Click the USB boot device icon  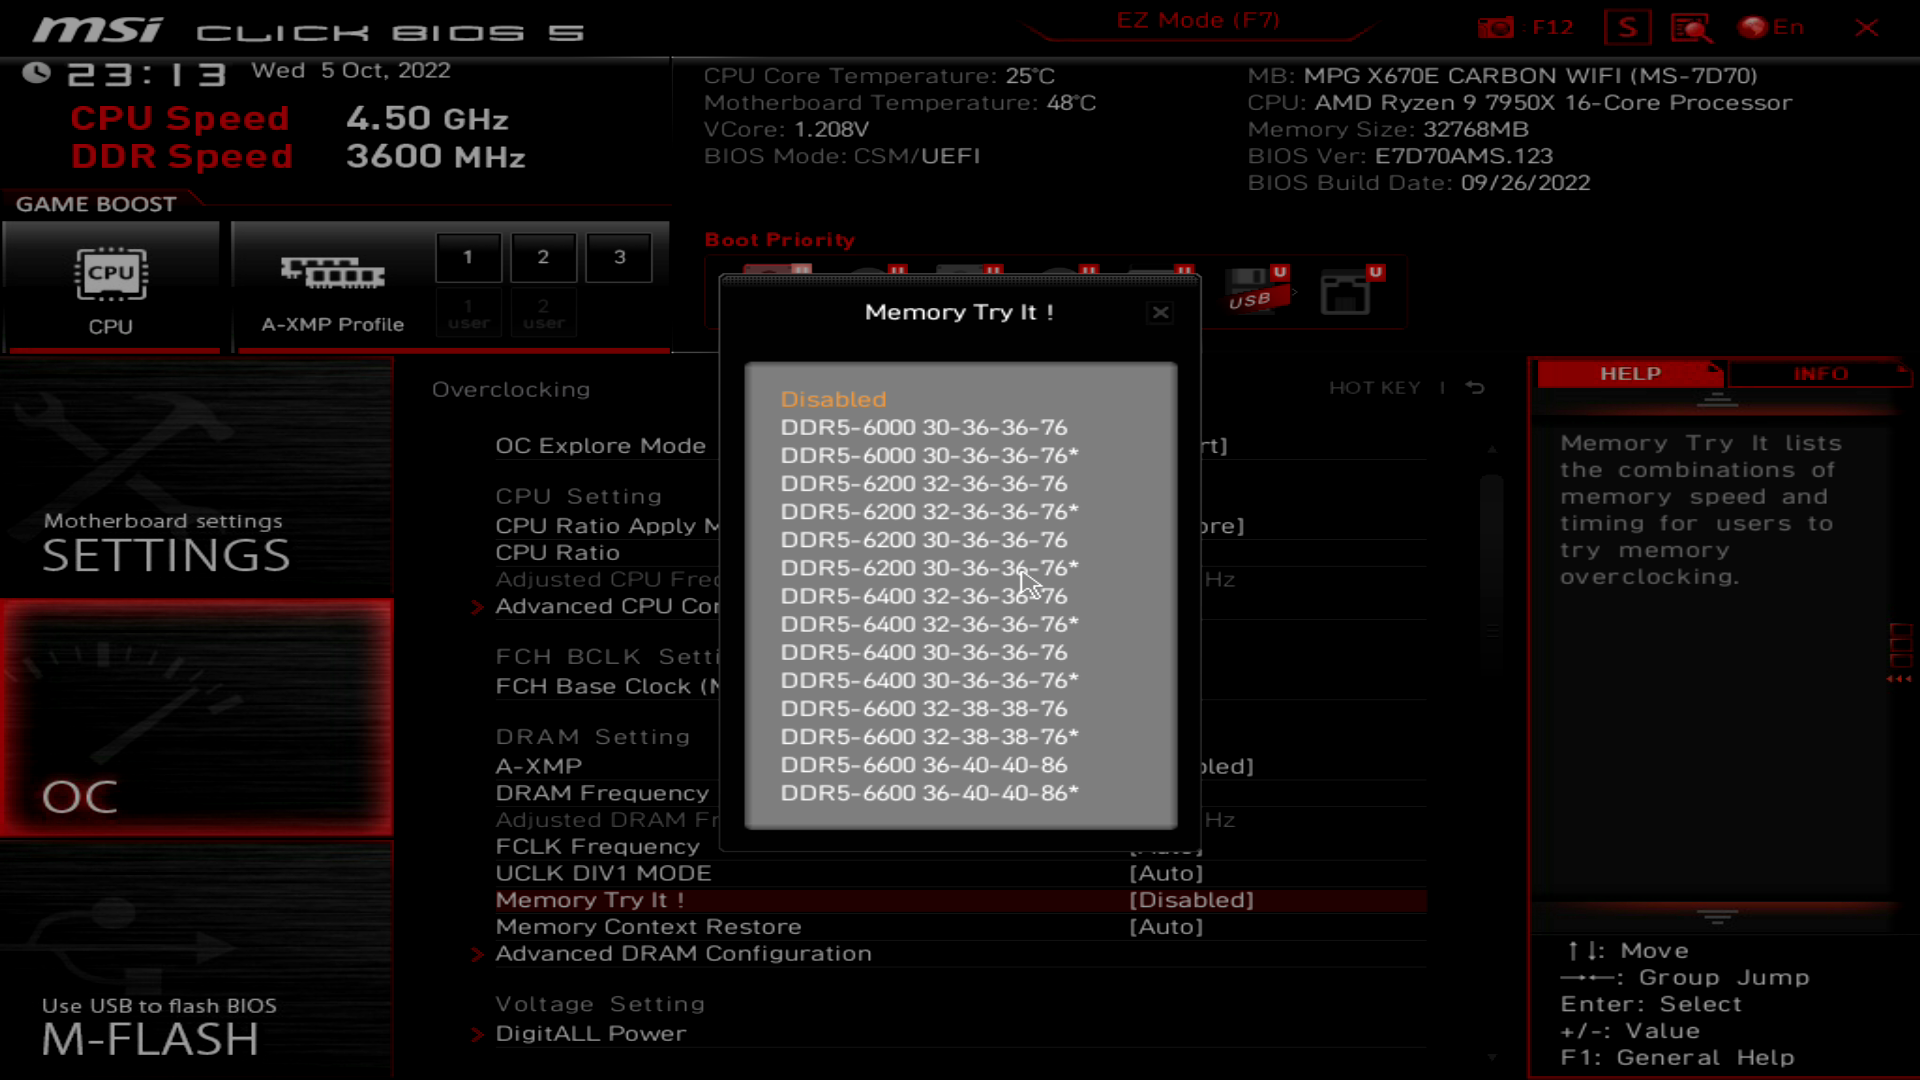pos(1256,291)
